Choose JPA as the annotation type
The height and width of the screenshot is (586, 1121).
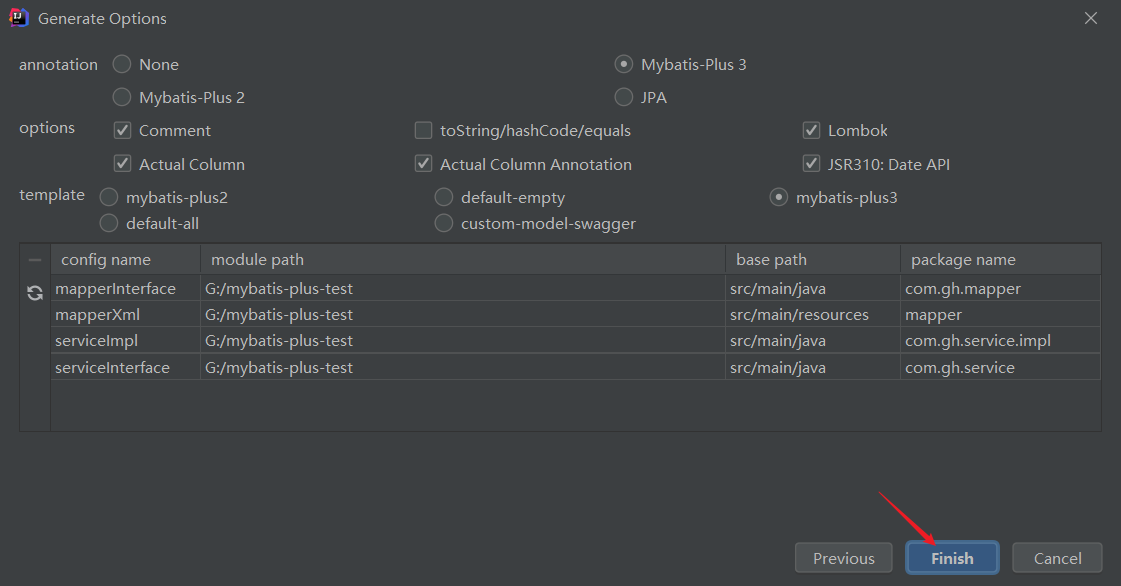coord(624,98)
